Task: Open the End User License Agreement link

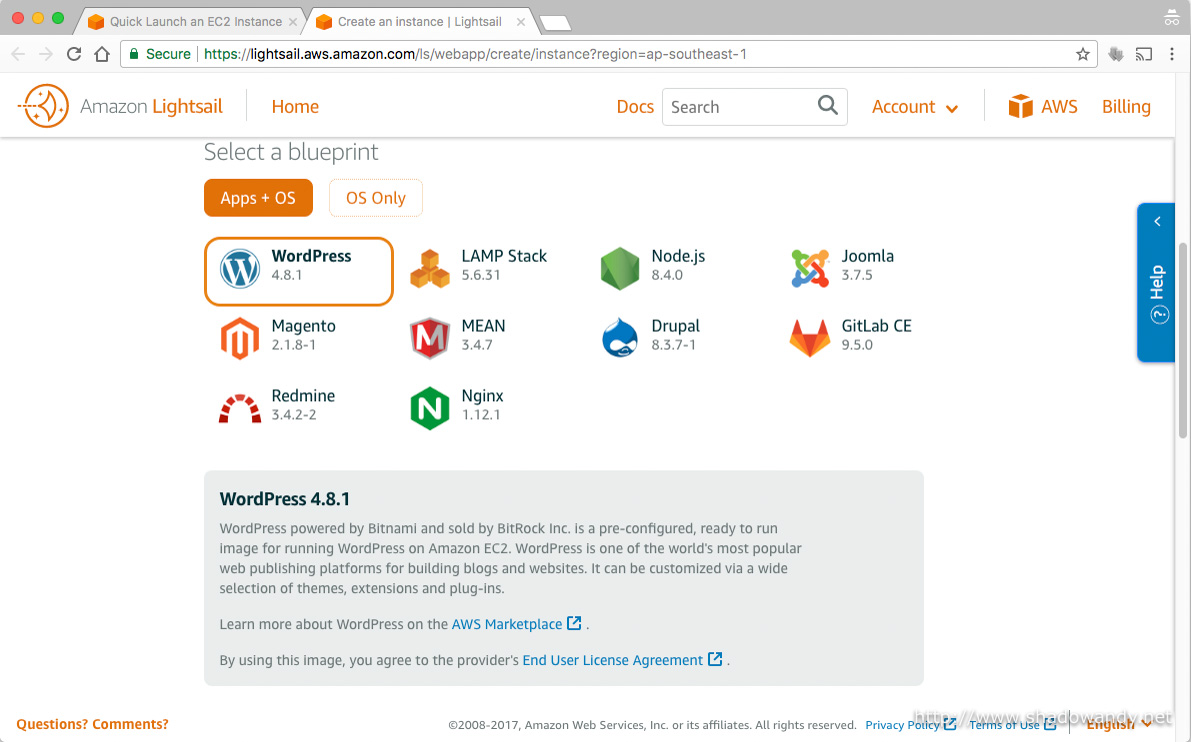Action: pyautogui.click(x=612, y=660)
